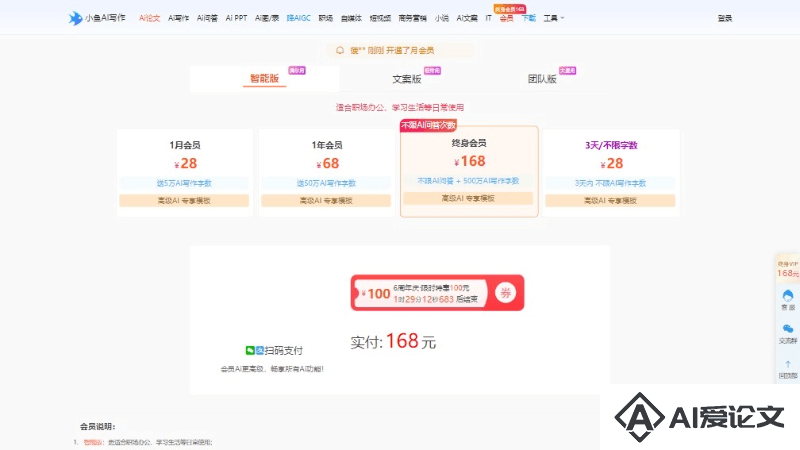Open the AI PPT menu item
The width and height of the screenshot is (800, 450).
click(236, 18)
